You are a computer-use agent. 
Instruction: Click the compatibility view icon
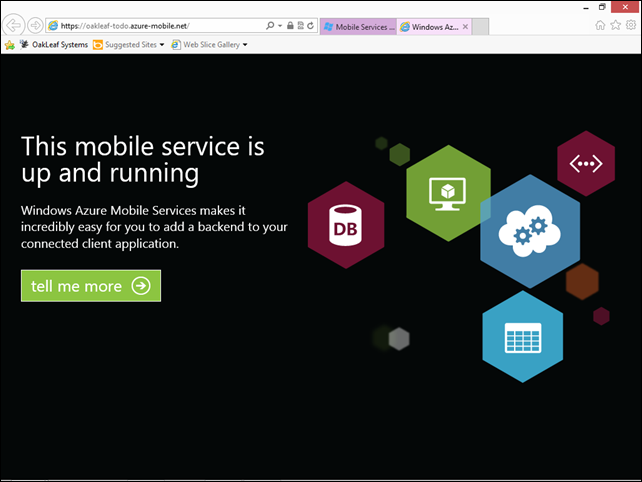click(301, 26)
